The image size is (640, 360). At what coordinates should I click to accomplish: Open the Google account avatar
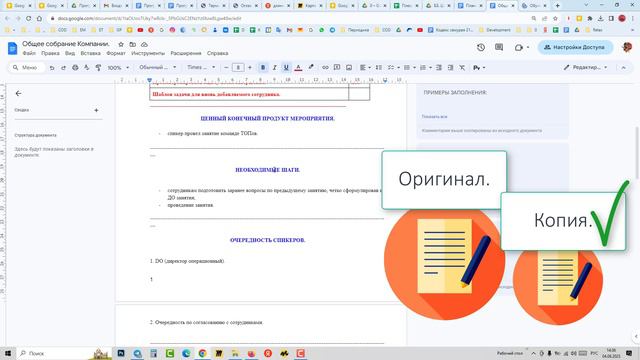click(627, 47)
